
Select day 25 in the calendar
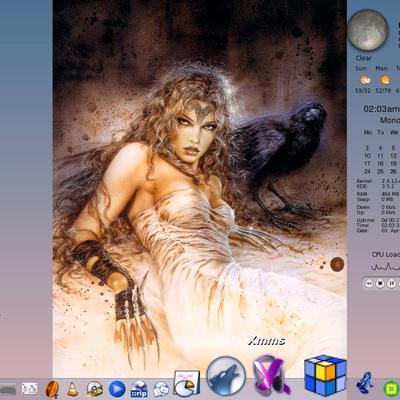click(x=380, y=171)
